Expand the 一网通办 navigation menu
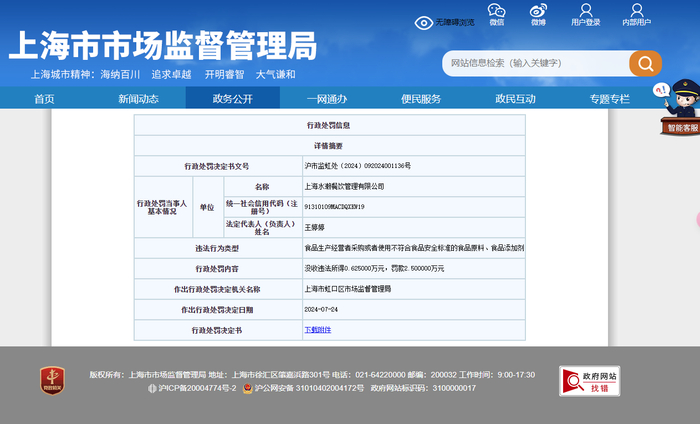Image resolution: width=700 pixels, height=424 pixels. point(326,99)
